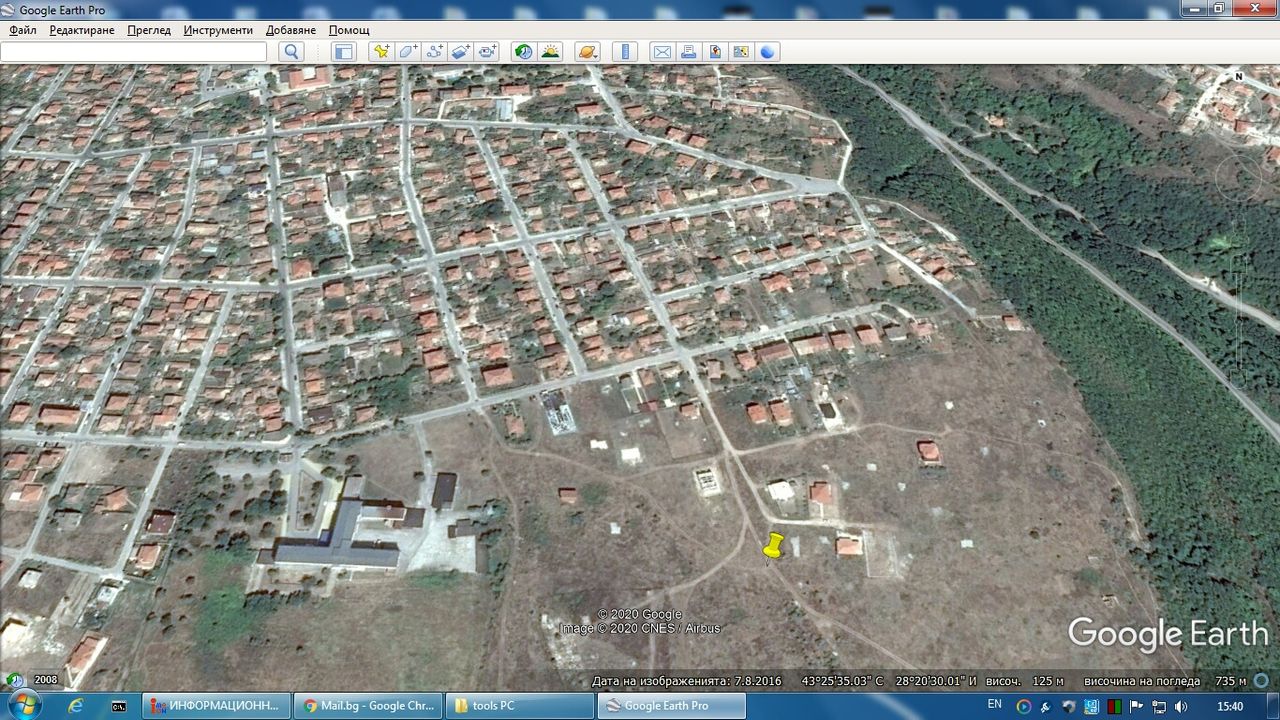Screen dimensions: 1280x720
Task: Open the Инструменти menu
Action: pos(218,30)
